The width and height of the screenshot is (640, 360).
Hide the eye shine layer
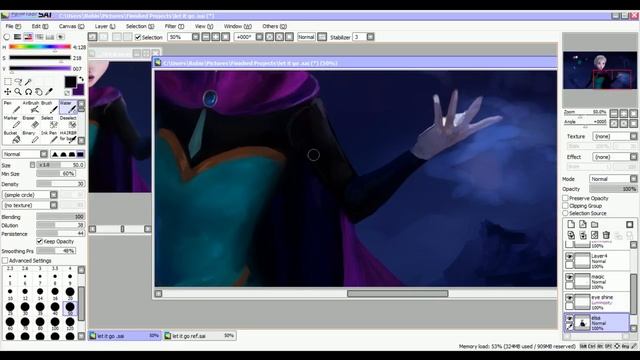click(x=569, y=298)
